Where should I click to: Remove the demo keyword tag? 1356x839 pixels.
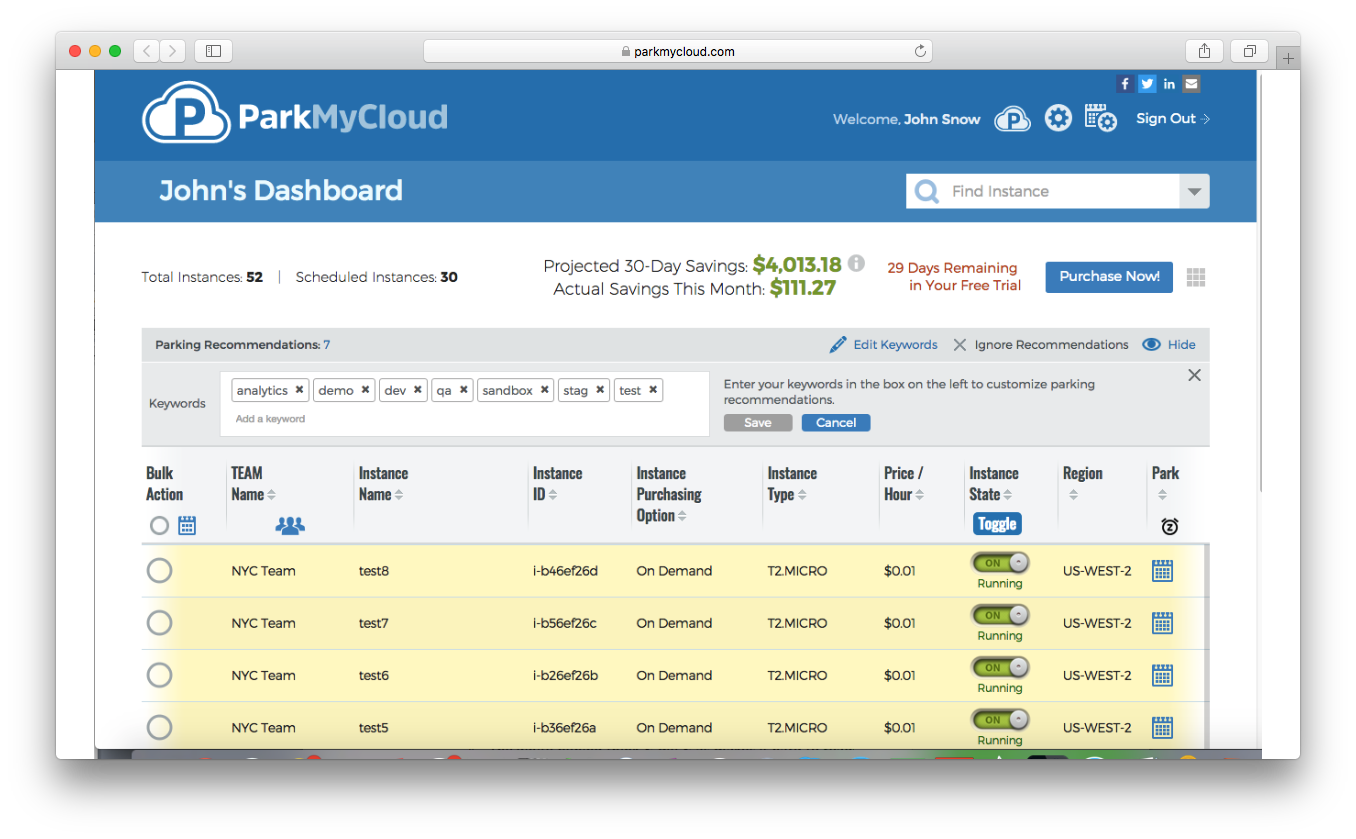[x=365, y=390]
